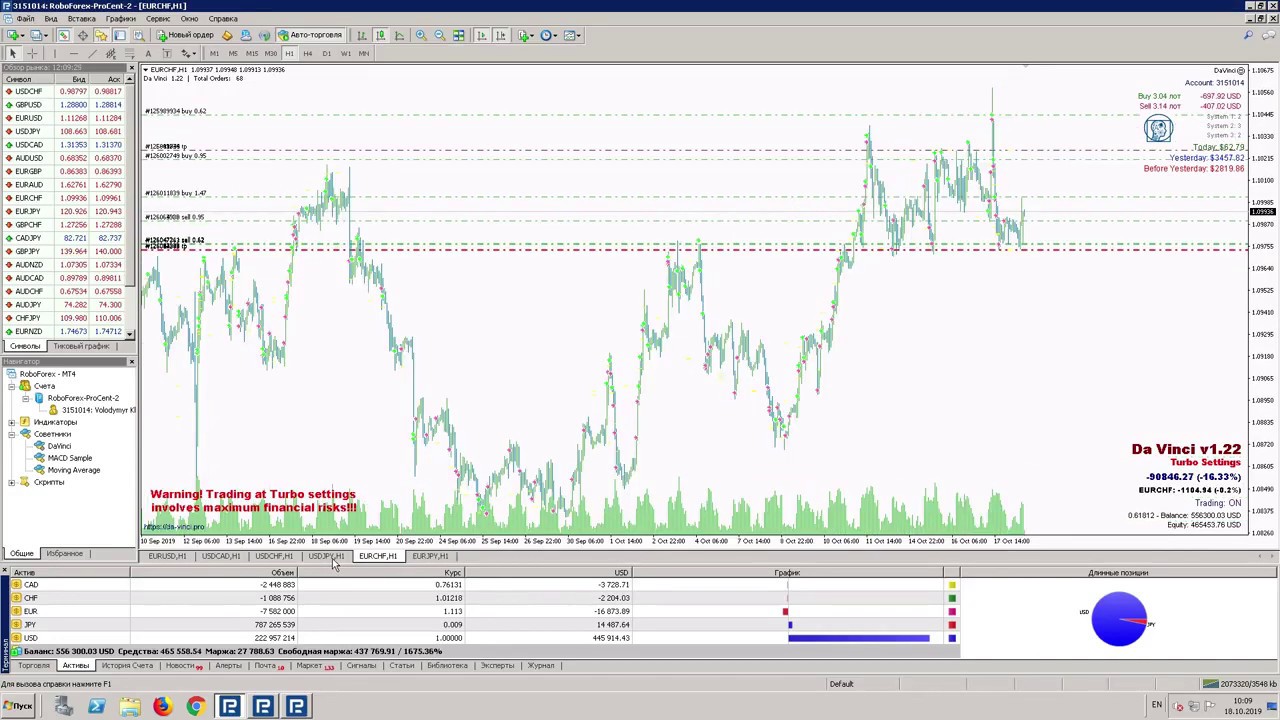Switch to the Избранное navigator tab
1280x720 pixels.
[x=64, y=554]
